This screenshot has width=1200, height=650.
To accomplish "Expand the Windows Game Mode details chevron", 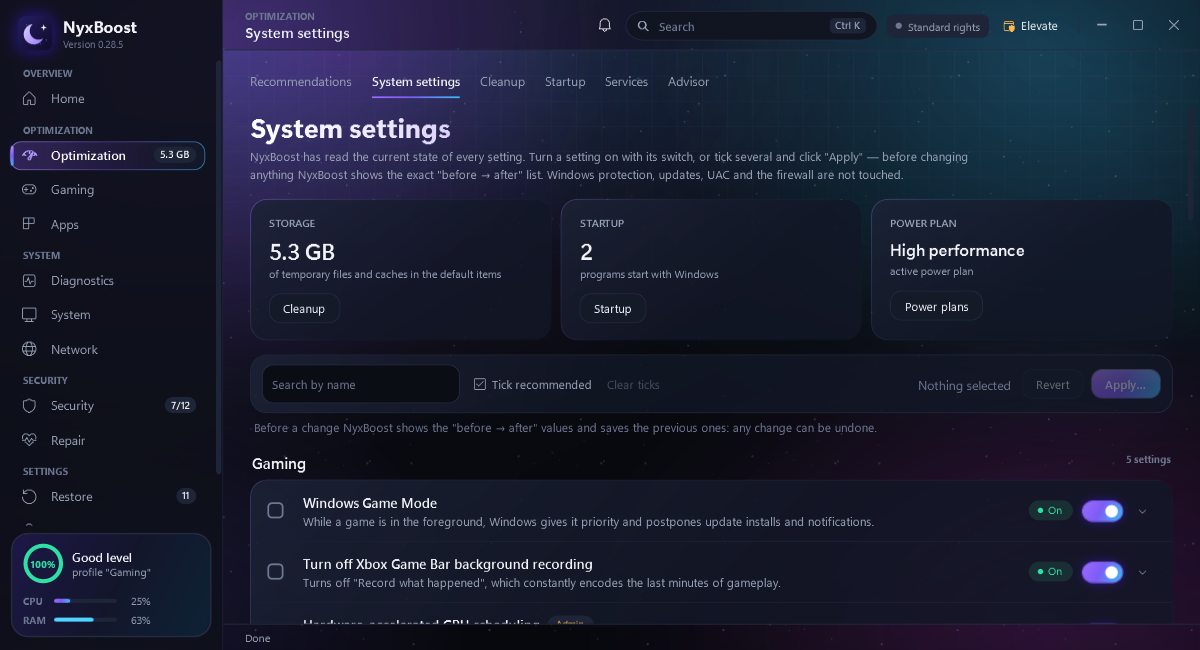I will [x=1143, y=512].
